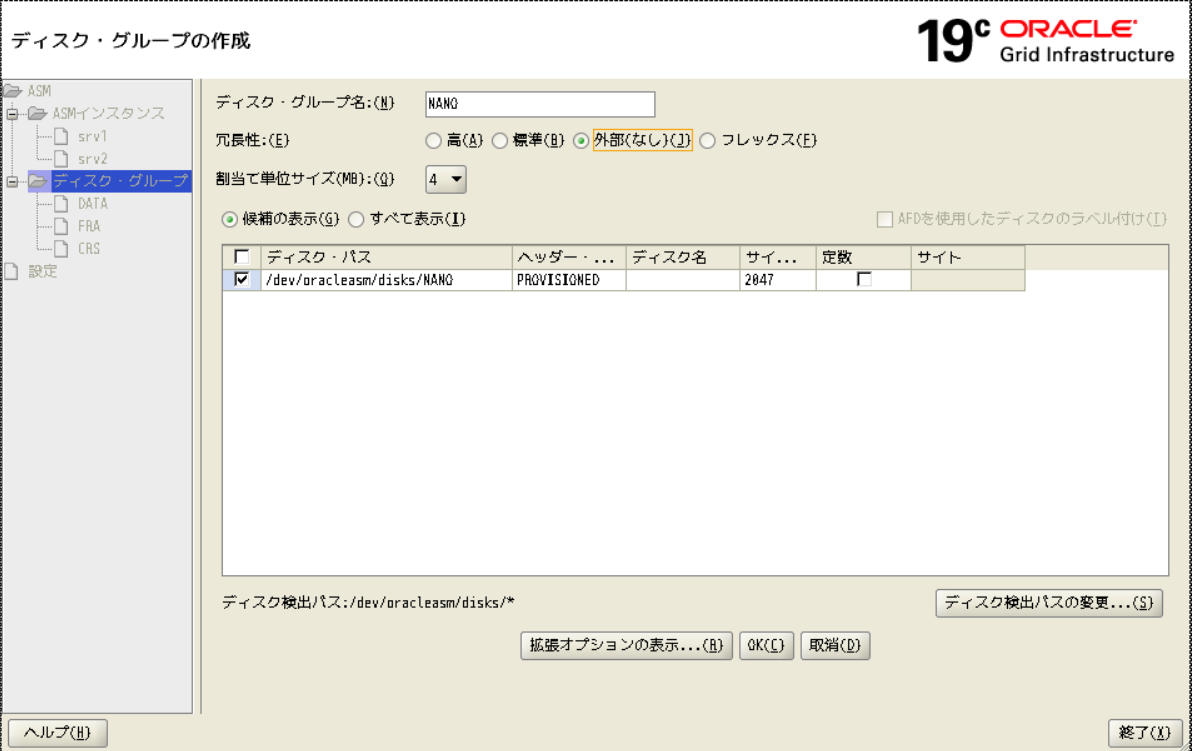This screenshot has height=751, width=1192.
Task: Open the CRS disk group entry
Action: (x=89, y=249)
